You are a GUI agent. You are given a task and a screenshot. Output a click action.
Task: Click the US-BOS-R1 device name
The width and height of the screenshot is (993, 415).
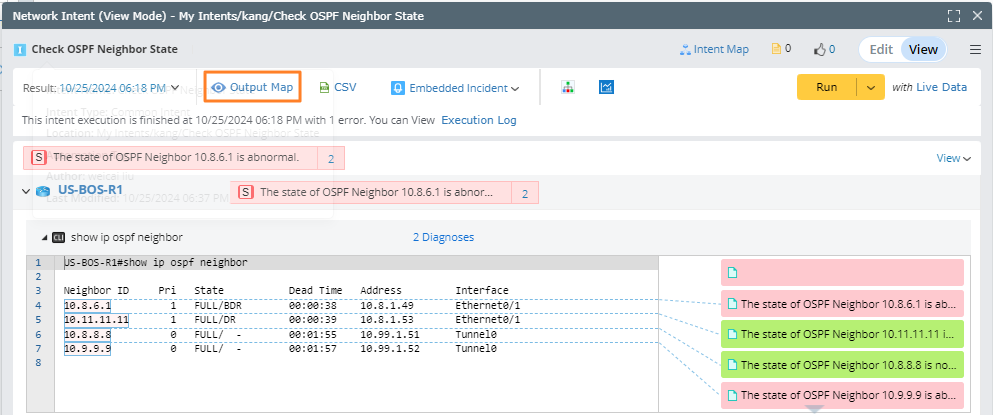tap(91, 189)
